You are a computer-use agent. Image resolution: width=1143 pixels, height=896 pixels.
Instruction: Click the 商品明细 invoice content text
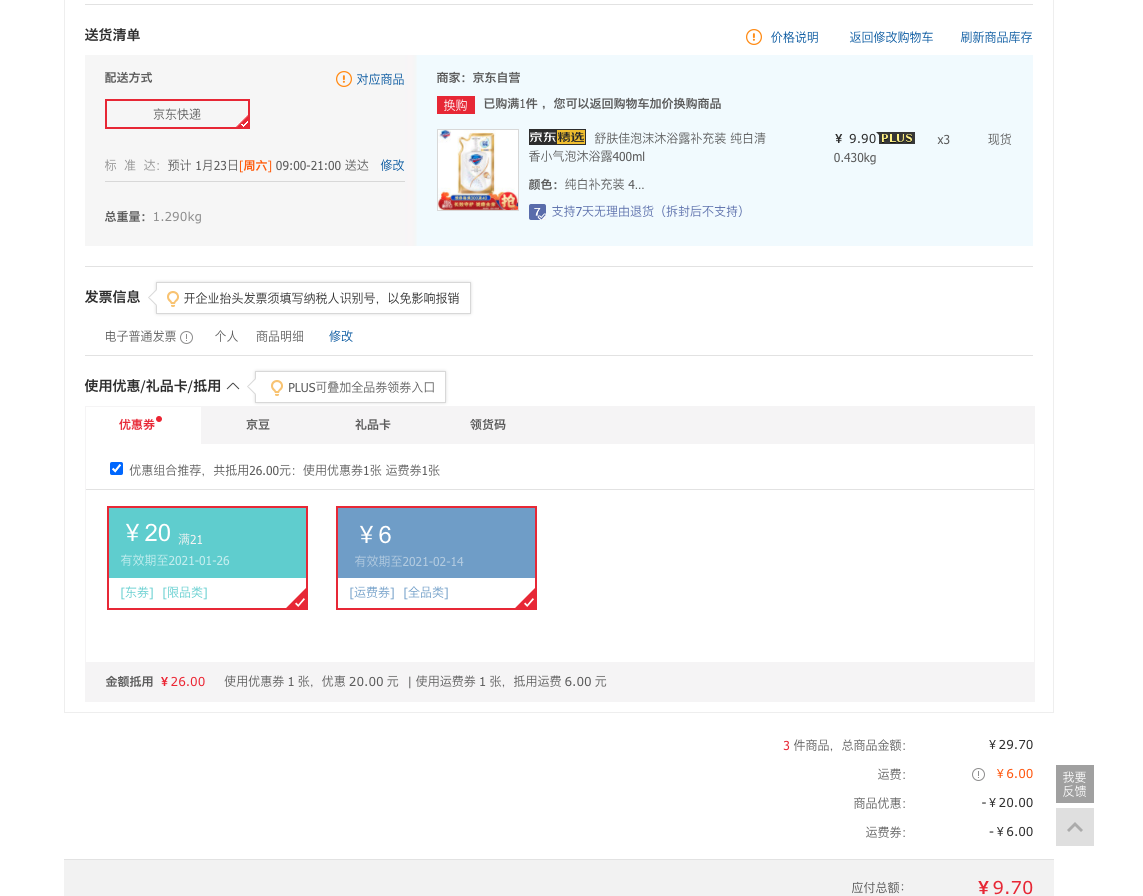(x=279, y=336)
